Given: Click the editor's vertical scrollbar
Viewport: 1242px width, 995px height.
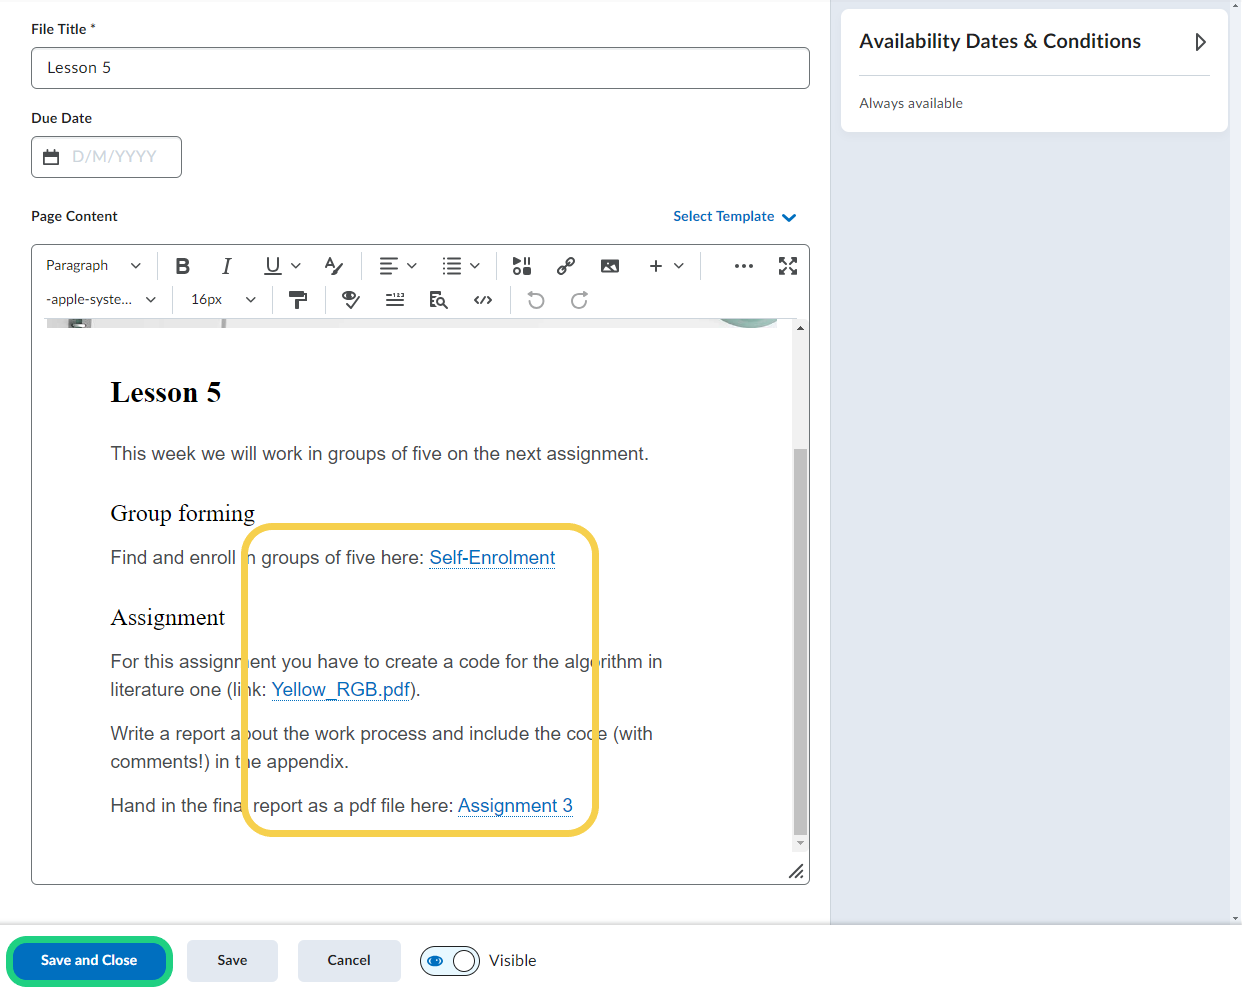Looking at the screenshot, I should 799,640.
